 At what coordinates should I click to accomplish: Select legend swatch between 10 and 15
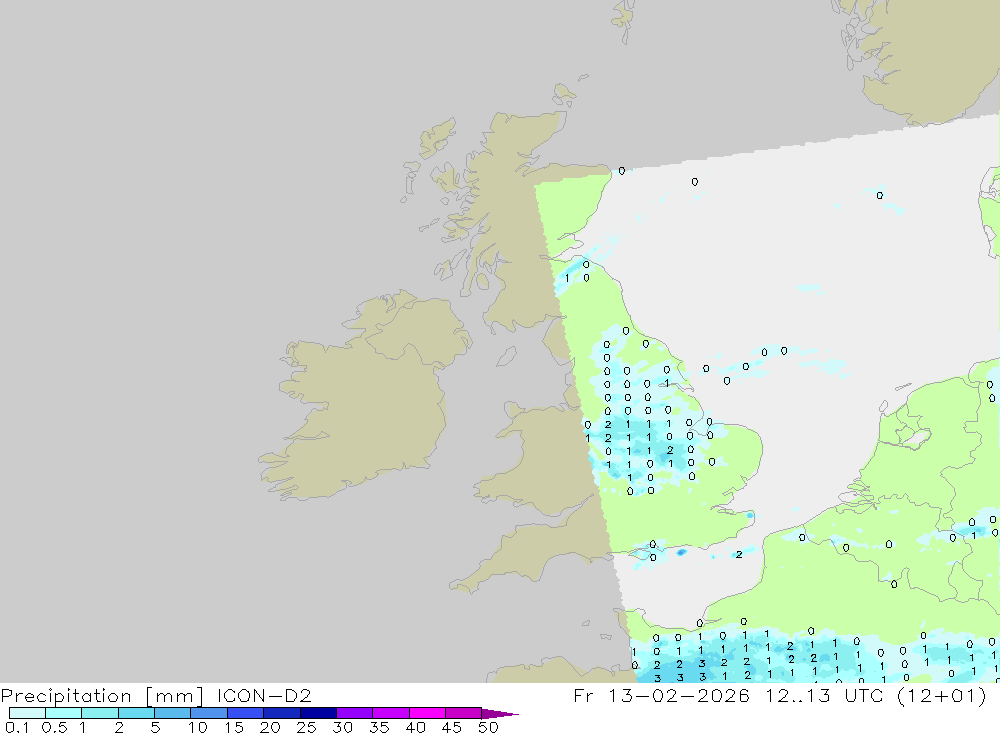coord(209,713)
